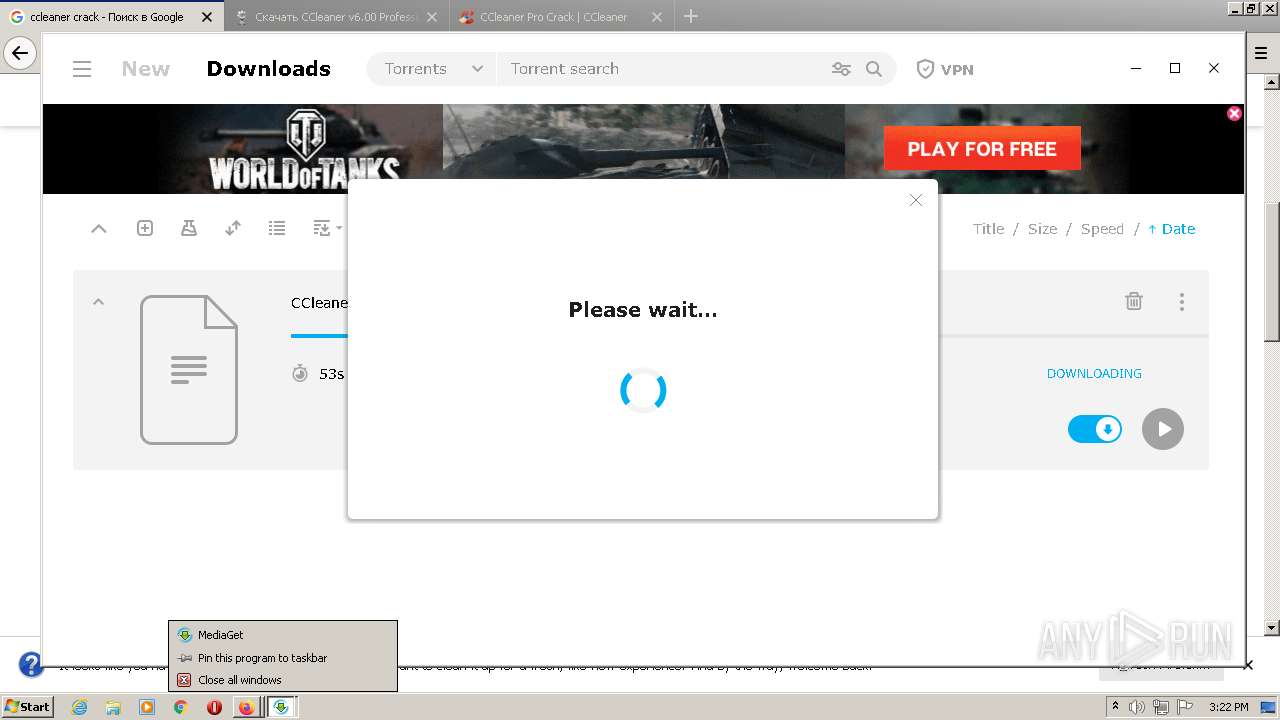Choose Pin this program to taskbar
The image size is (1280, 720).
[283, 658]
